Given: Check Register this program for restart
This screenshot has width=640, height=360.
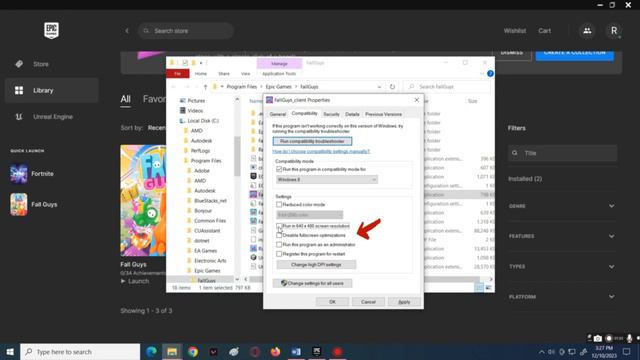Looking at the screenshot, I should tap(279, 254).
